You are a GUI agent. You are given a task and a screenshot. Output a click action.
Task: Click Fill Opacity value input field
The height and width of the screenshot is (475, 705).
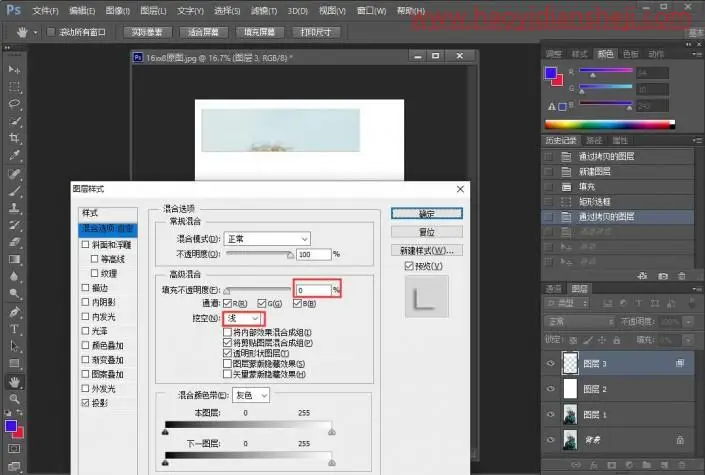(313, 290)
